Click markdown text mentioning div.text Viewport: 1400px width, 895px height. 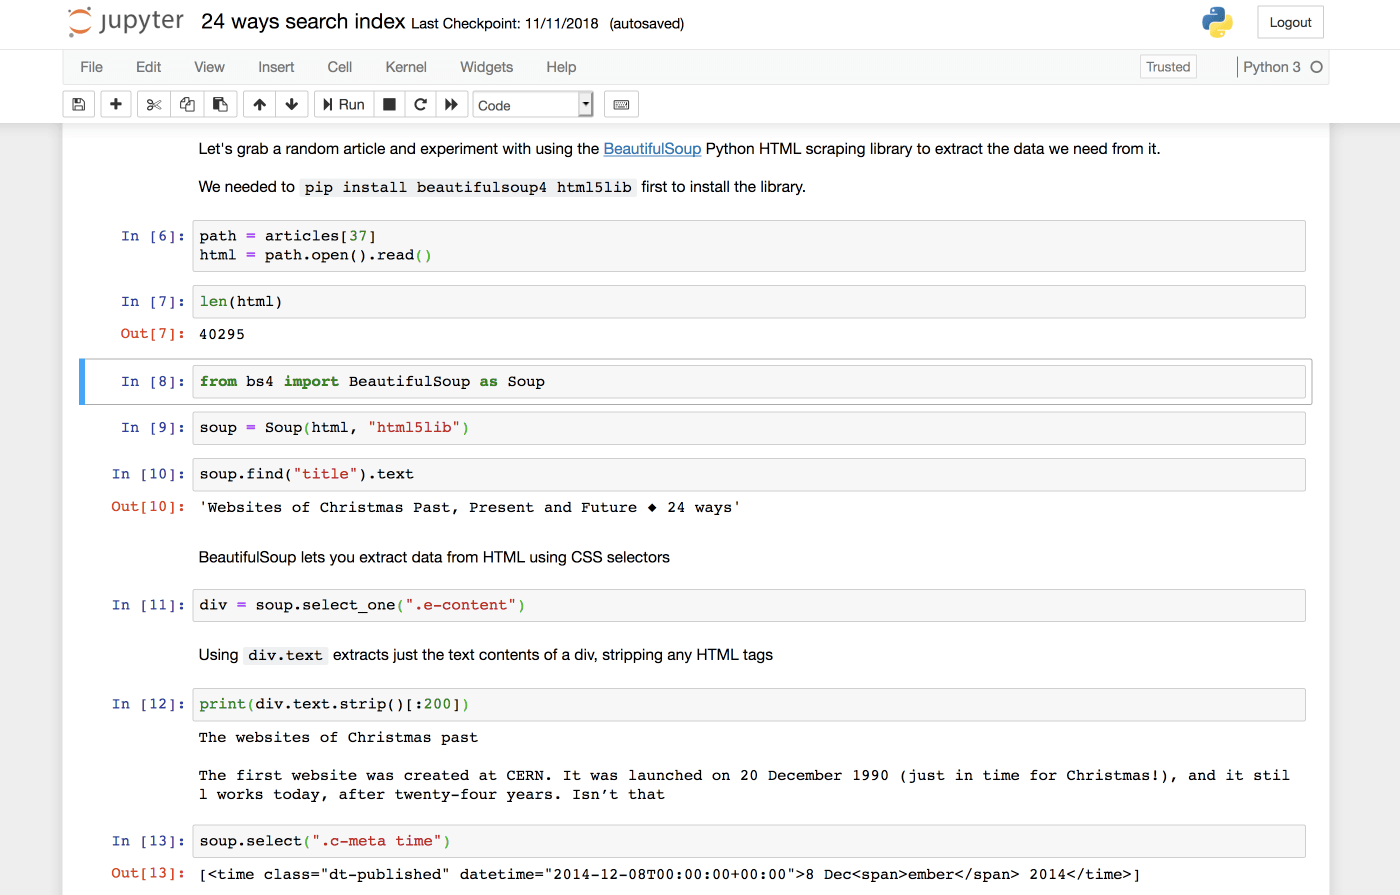[x=486, y=655]
